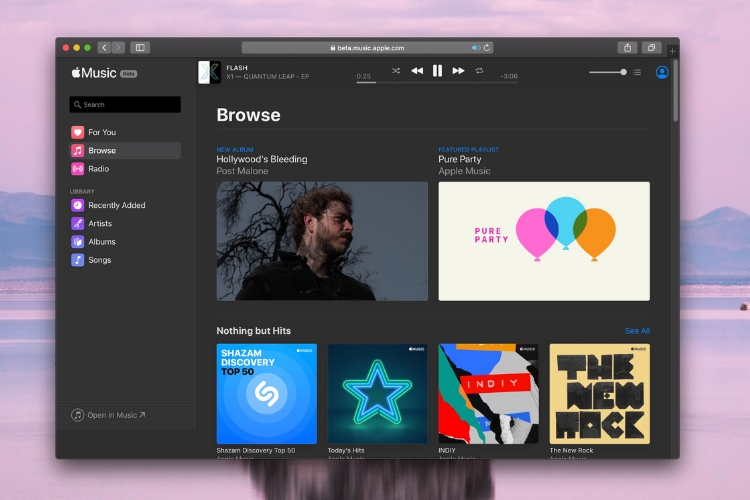
Task: Open The New Rock playlist artwork
Action: (599, 394)
